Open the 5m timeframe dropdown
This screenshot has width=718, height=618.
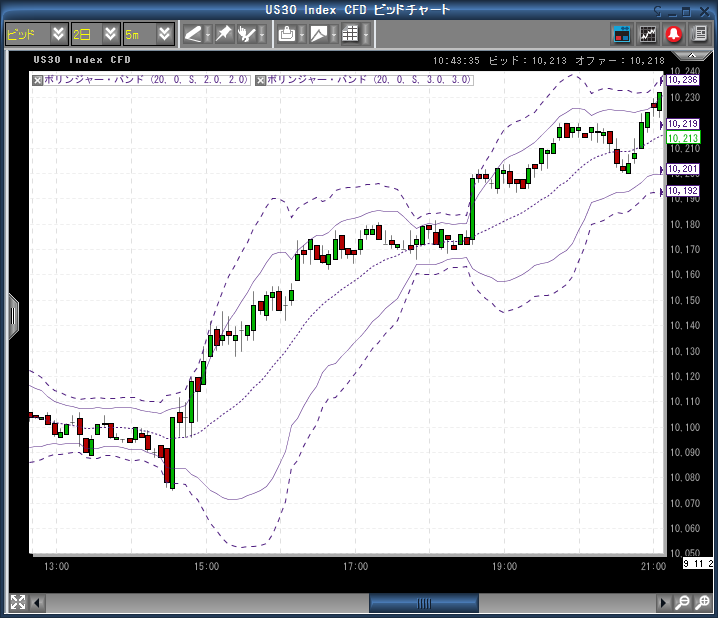point(164,34)
